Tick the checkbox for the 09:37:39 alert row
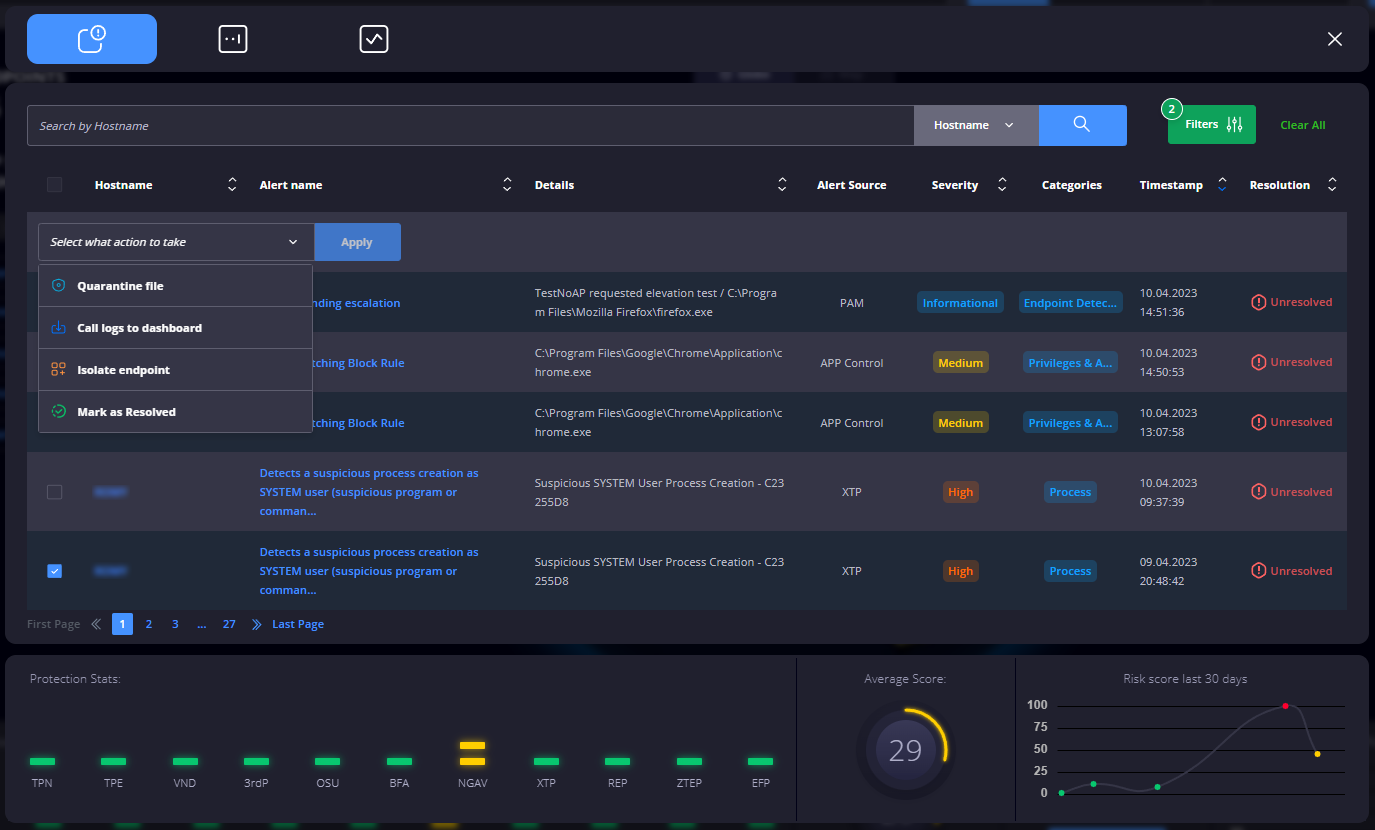The image size is (1375, 830). click(55, 492)
